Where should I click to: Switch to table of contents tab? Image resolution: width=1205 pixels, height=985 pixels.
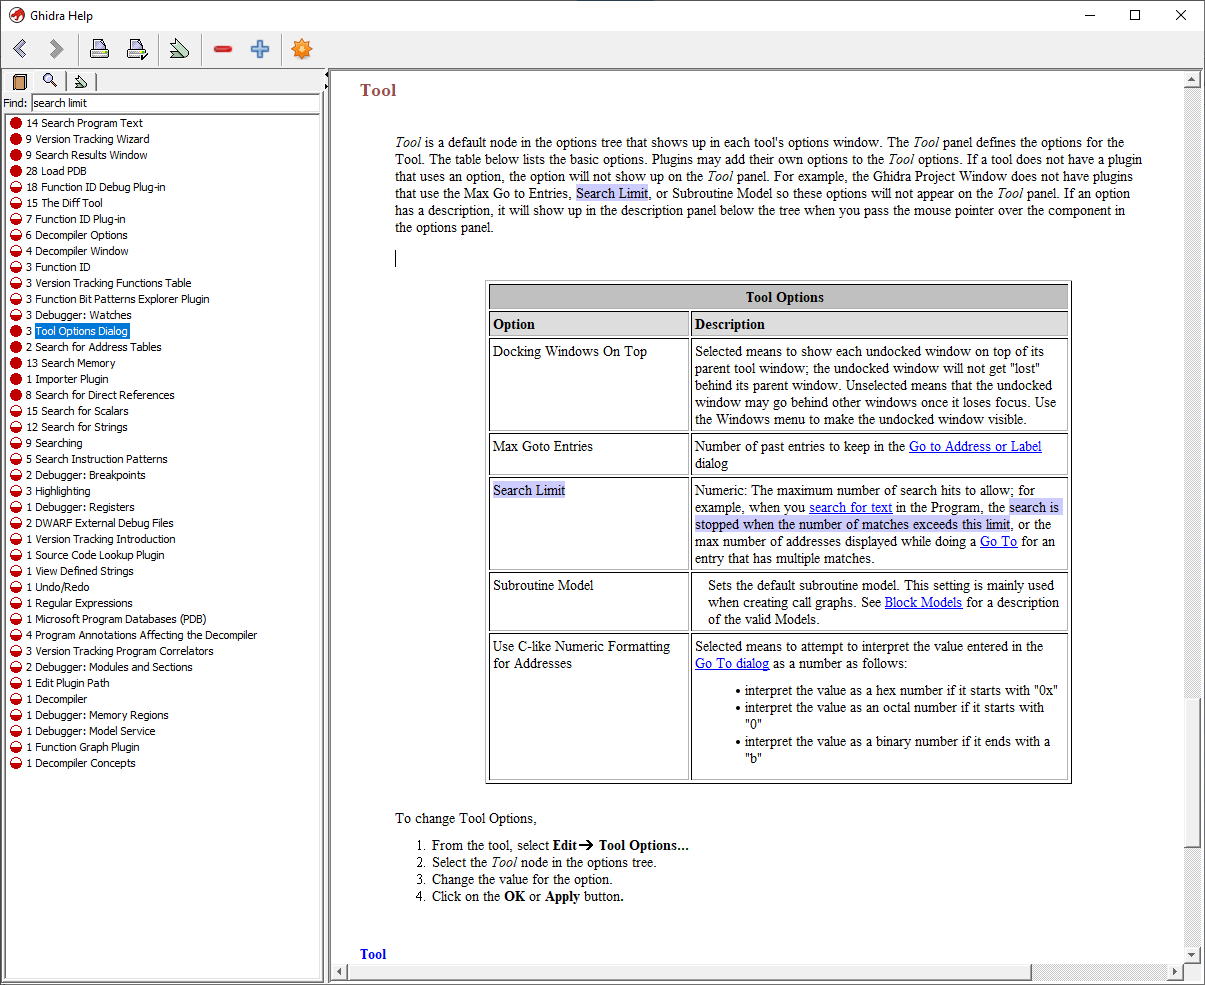point(20,82)
